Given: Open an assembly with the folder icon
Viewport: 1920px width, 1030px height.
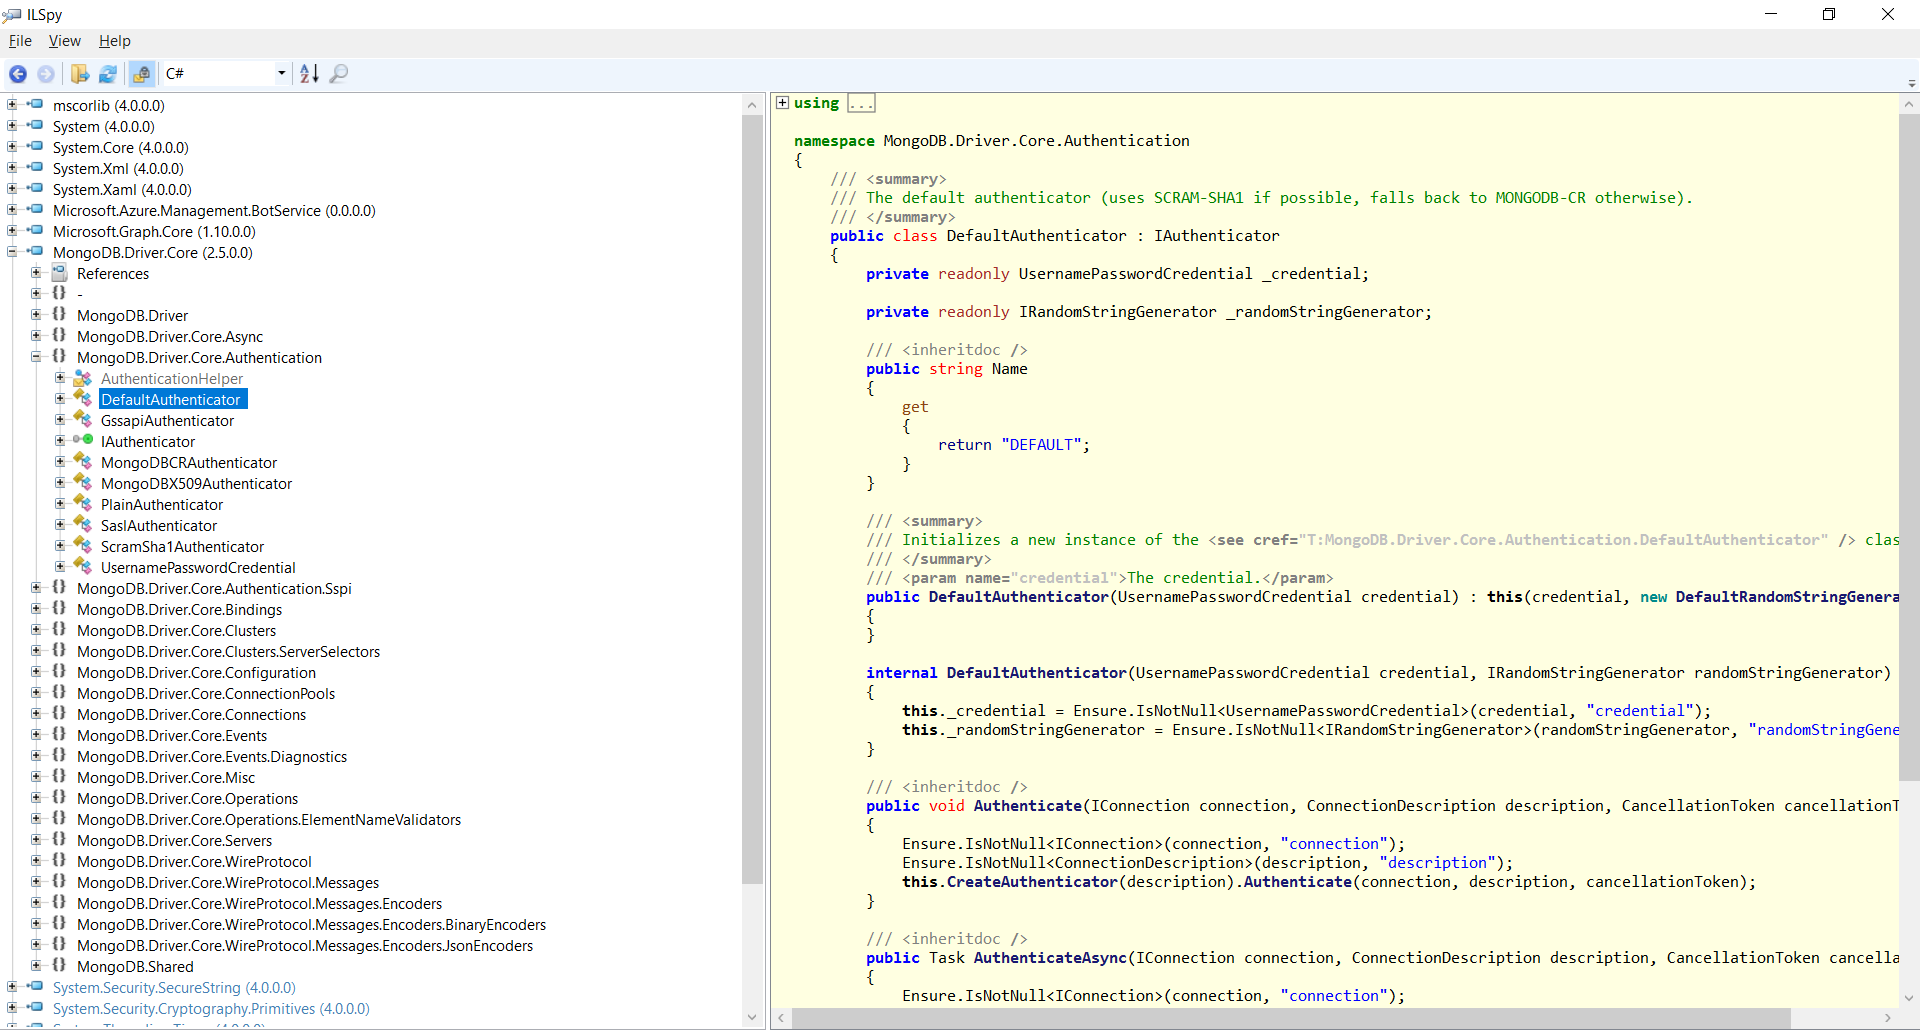Looking at the screenshot, I should point(80,73).
